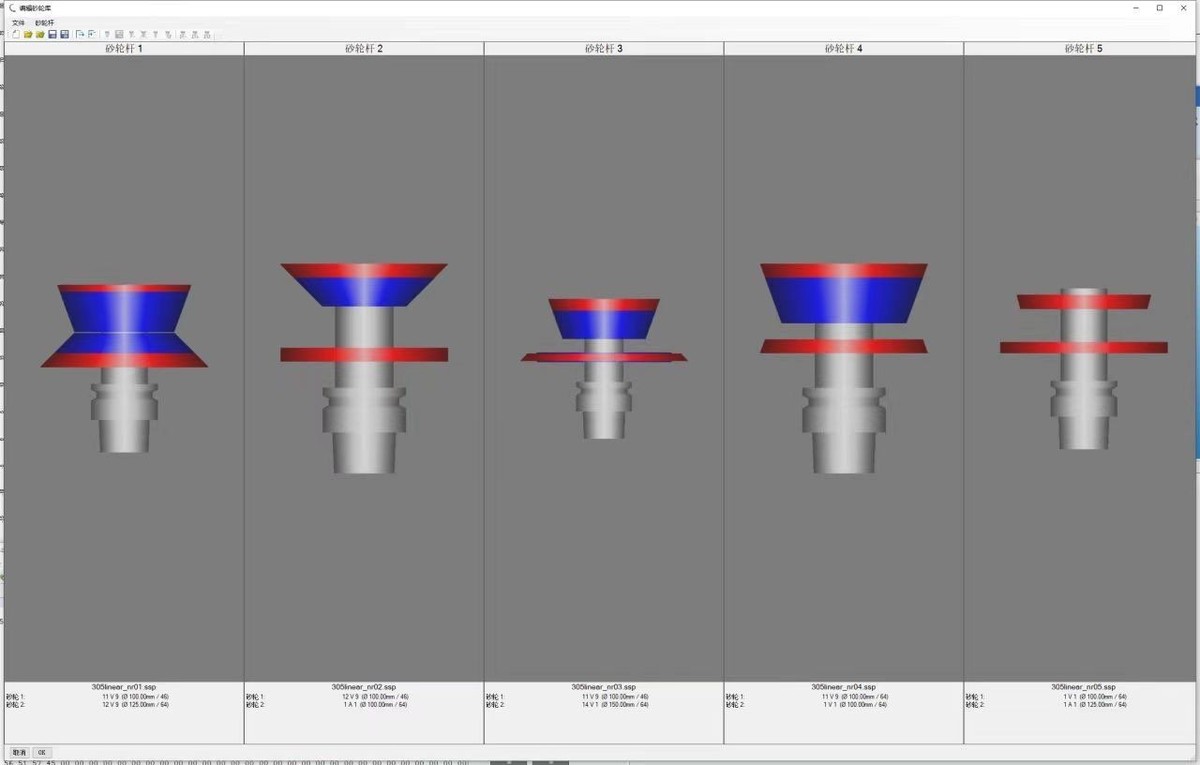Click the export icon before the grayed icons
Screen dimensions: 1200x765
click(92, 34)
